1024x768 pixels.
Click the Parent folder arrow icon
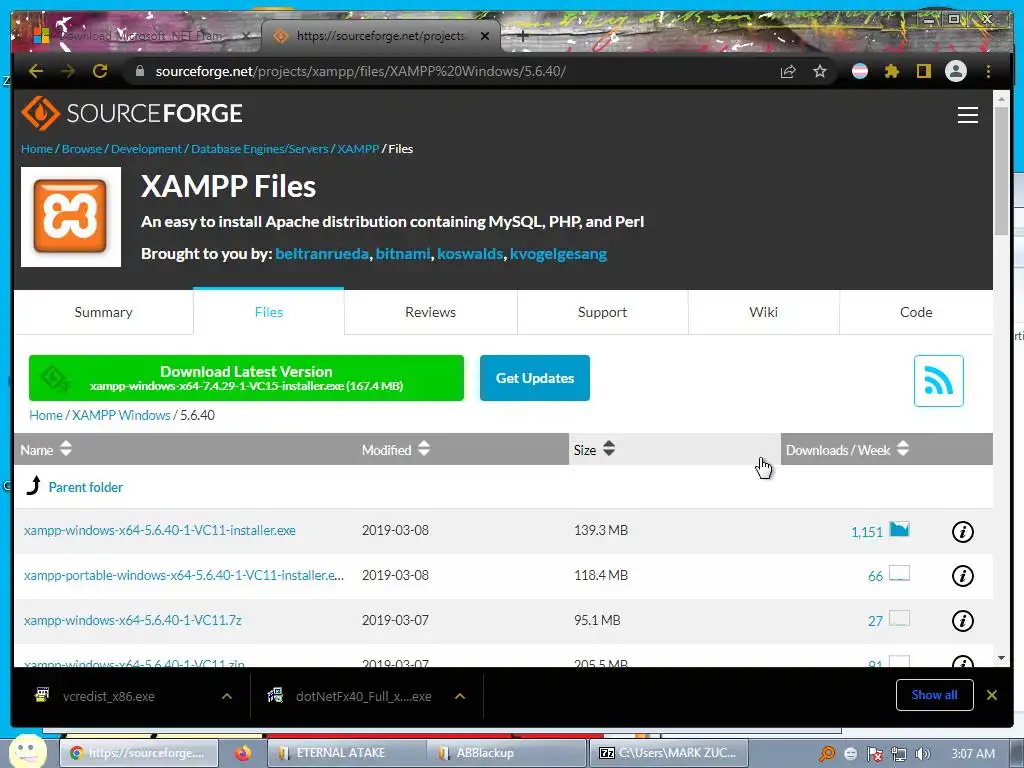tap(34, 486)
